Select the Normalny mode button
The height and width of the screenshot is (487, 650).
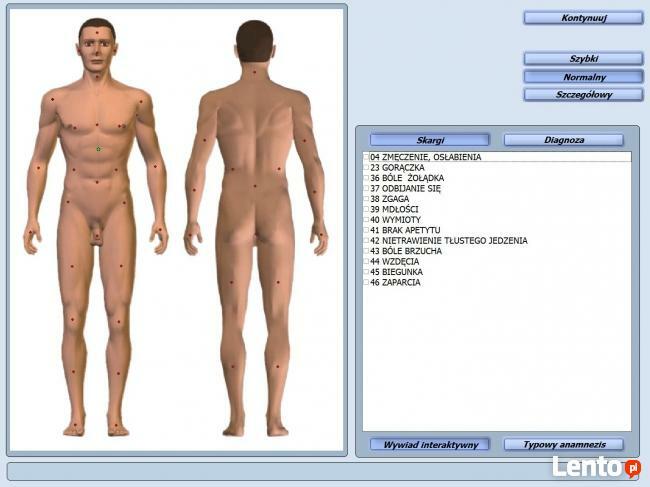(583, 77)
